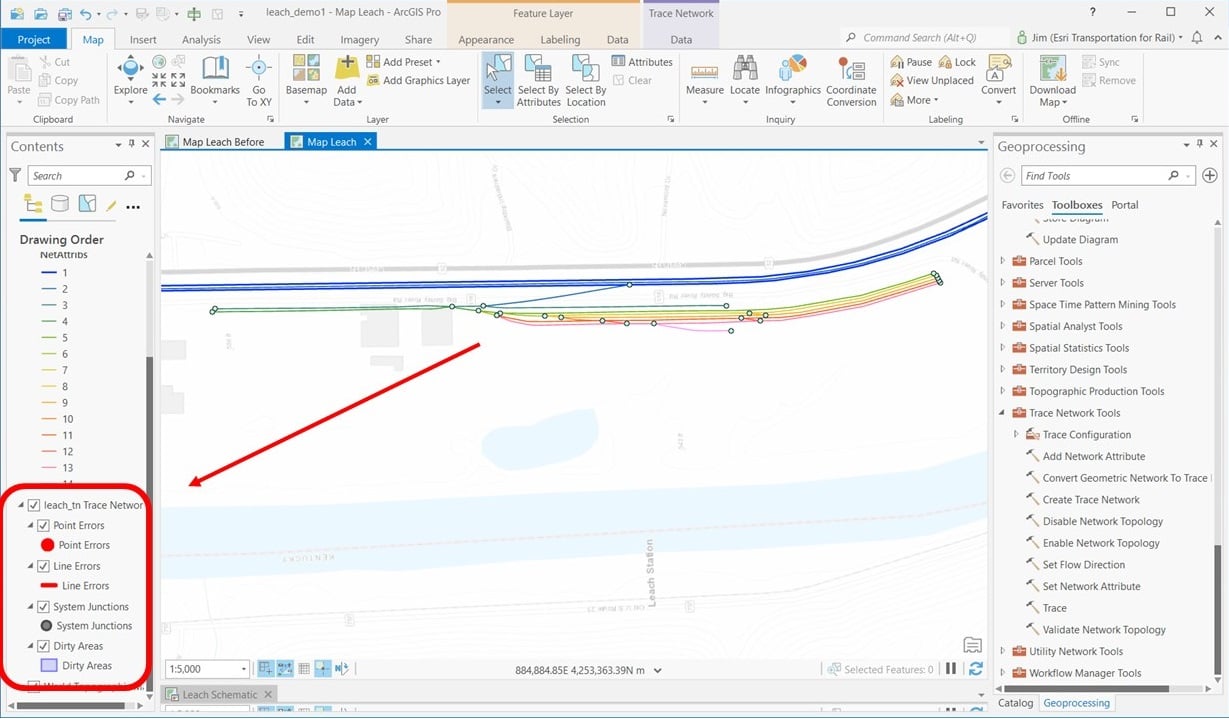
Task: Click the Infographics tool
Action: tap(793, 78)
